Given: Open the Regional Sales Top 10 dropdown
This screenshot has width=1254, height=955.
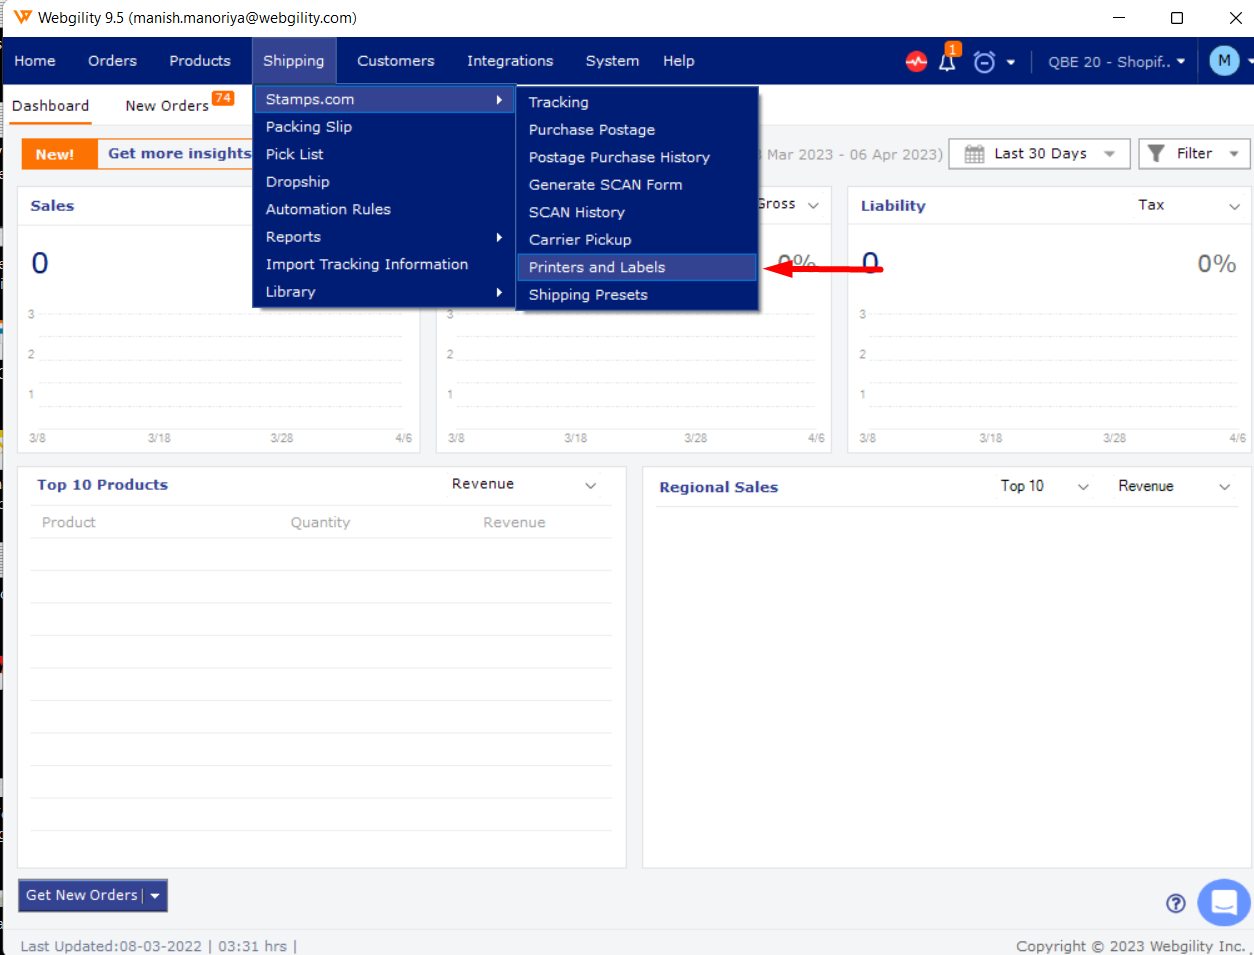Looking at the screenshot, I should pyautogui.click(x=1045, y=486).
